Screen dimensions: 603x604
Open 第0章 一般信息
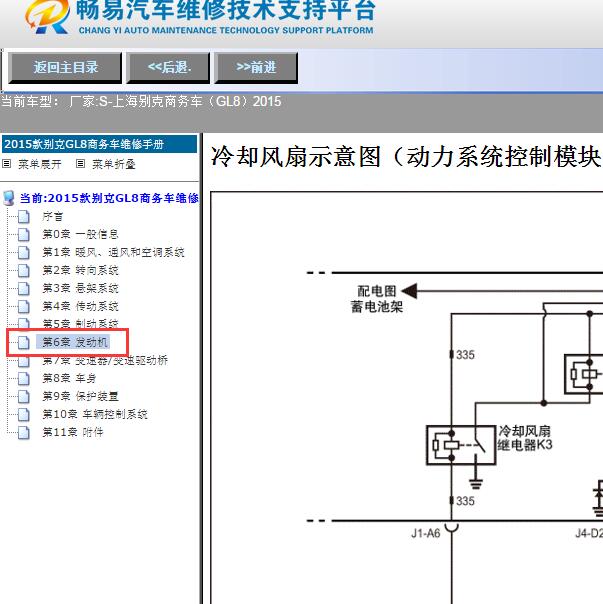click(x=80, y=234)
